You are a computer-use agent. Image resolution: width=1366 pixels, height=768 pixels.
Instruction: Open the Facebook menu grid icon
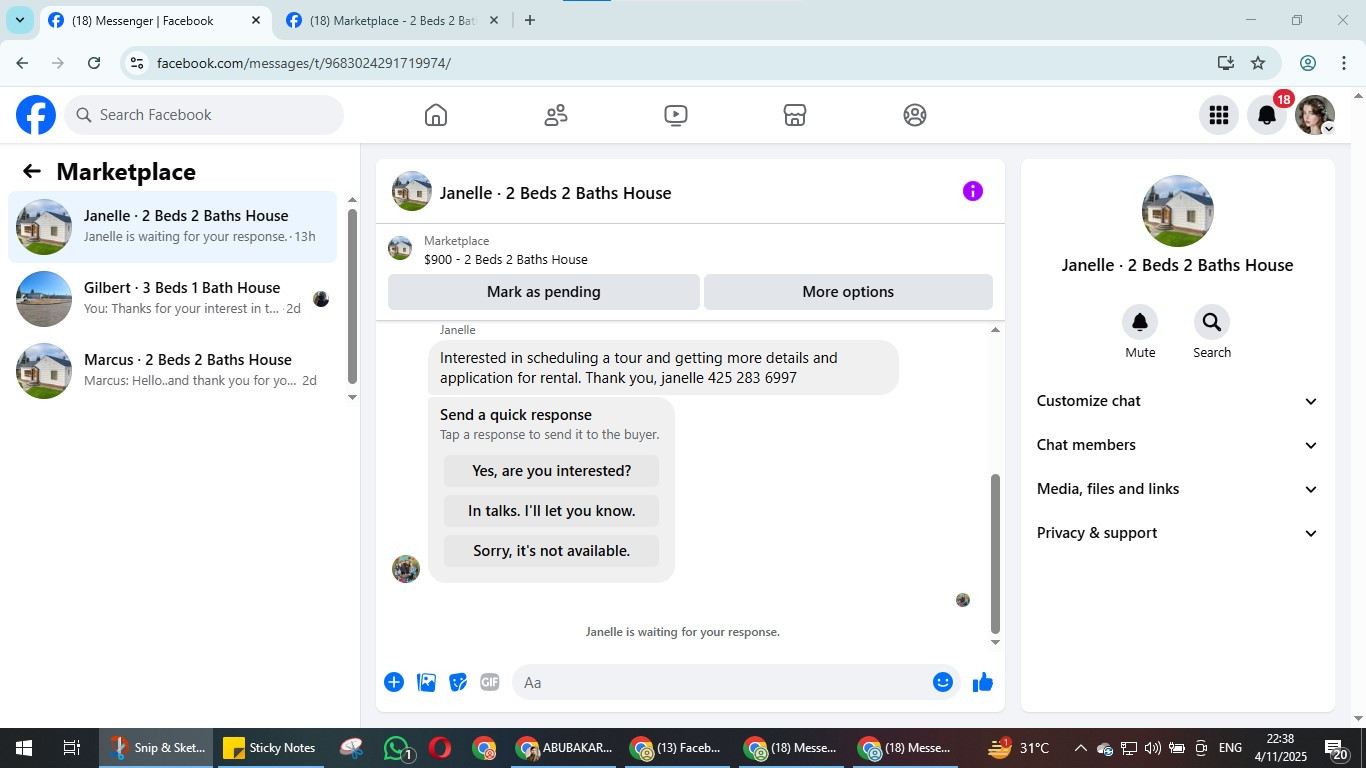[1219, 115]
